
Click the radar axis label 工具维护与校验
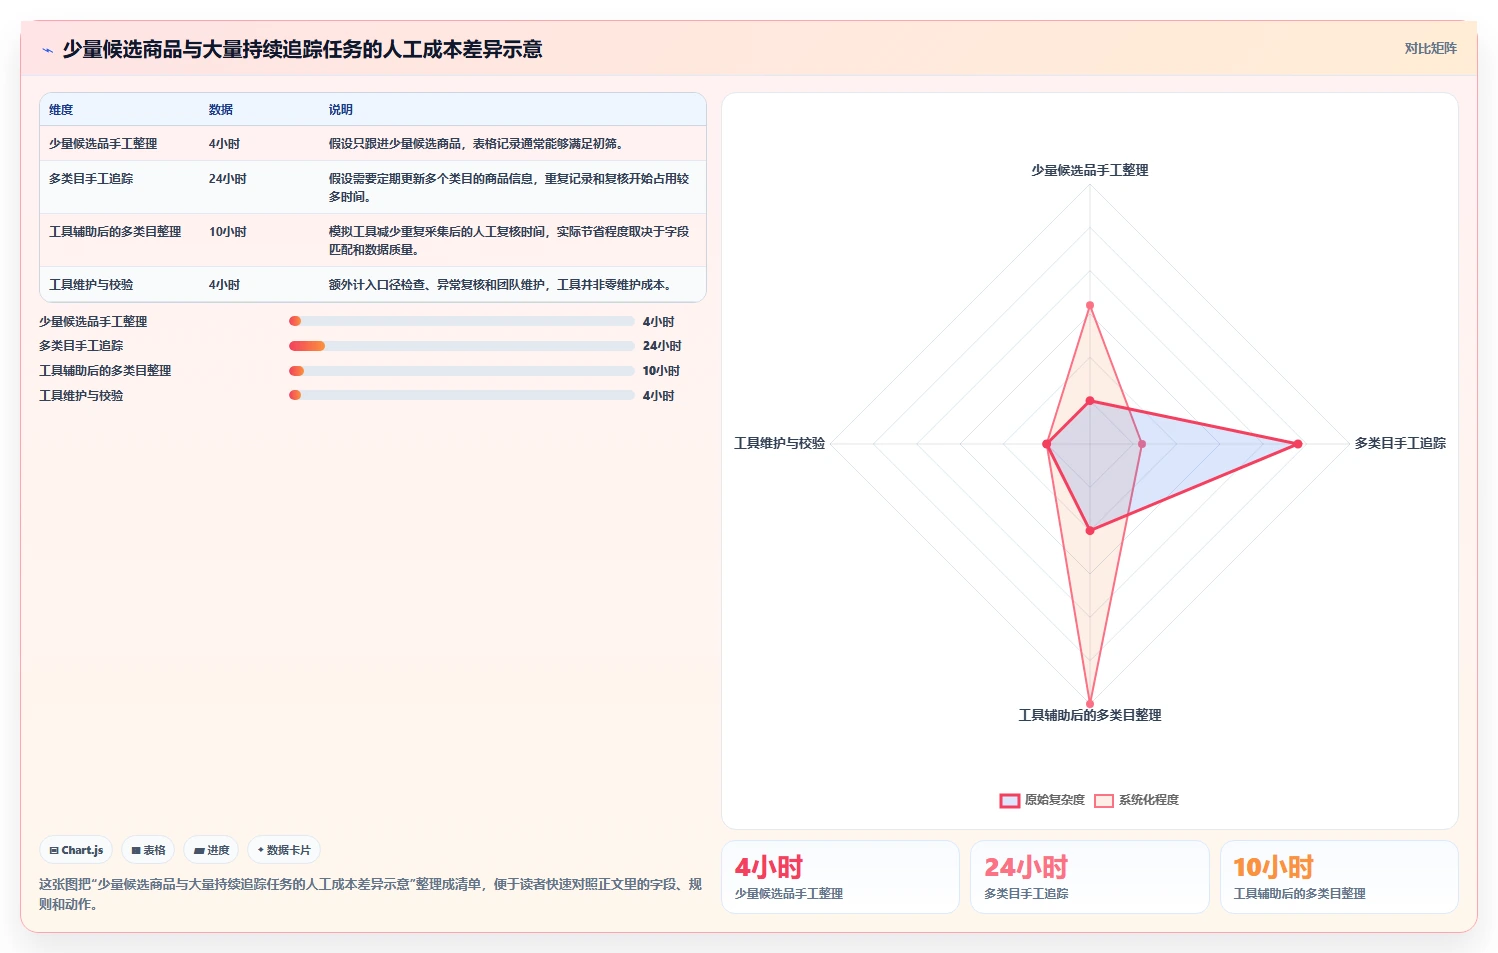[780, 443]
